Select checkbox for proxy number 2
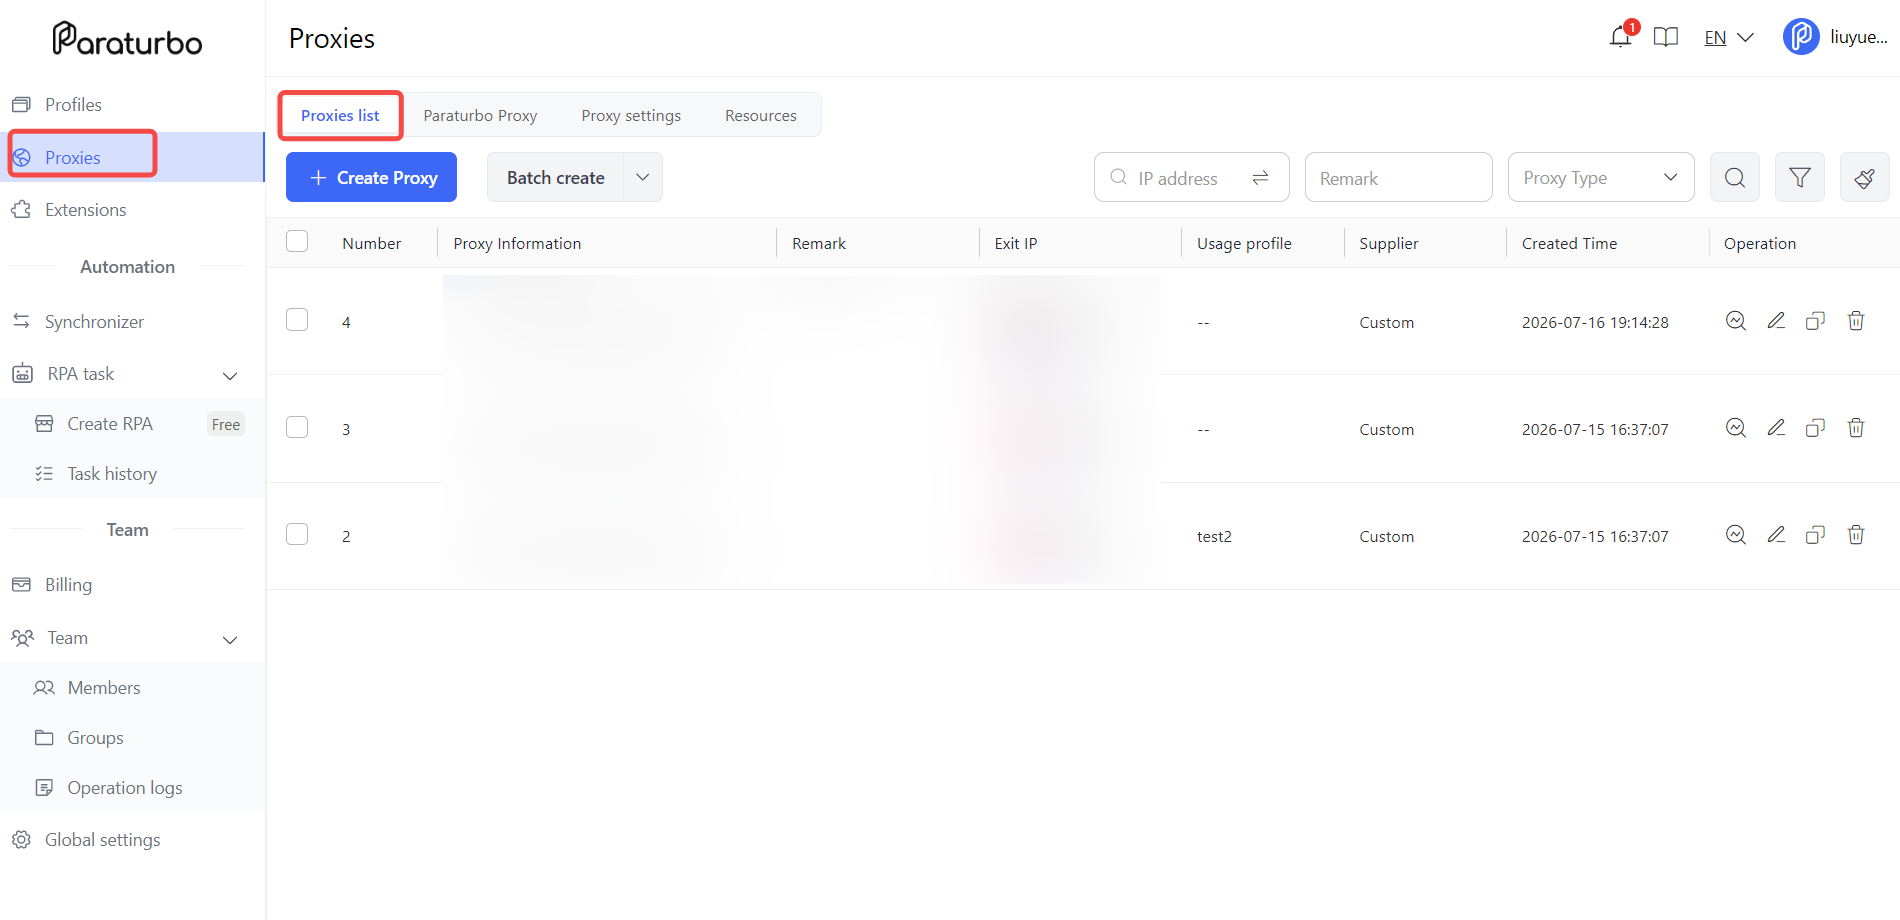The height and width of the screenshot is (920, 1900). [297, 534]
